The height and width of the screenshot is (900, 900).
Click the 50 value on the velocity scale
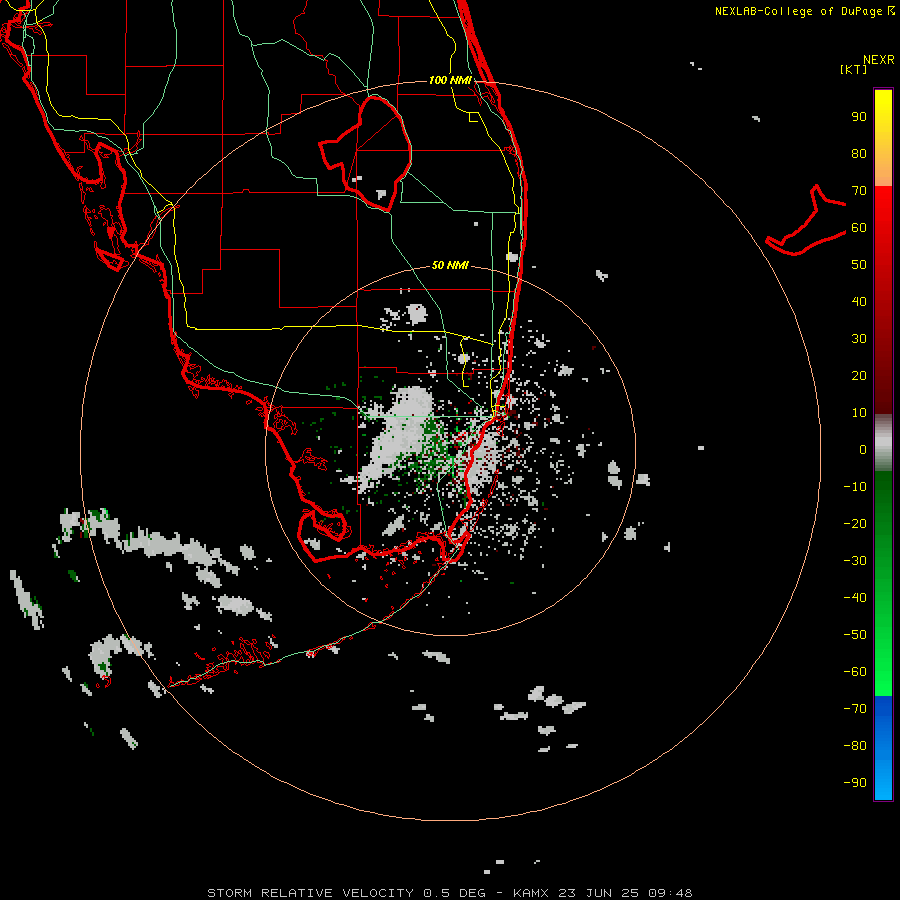pyautogui.click(x=859, y=265)
